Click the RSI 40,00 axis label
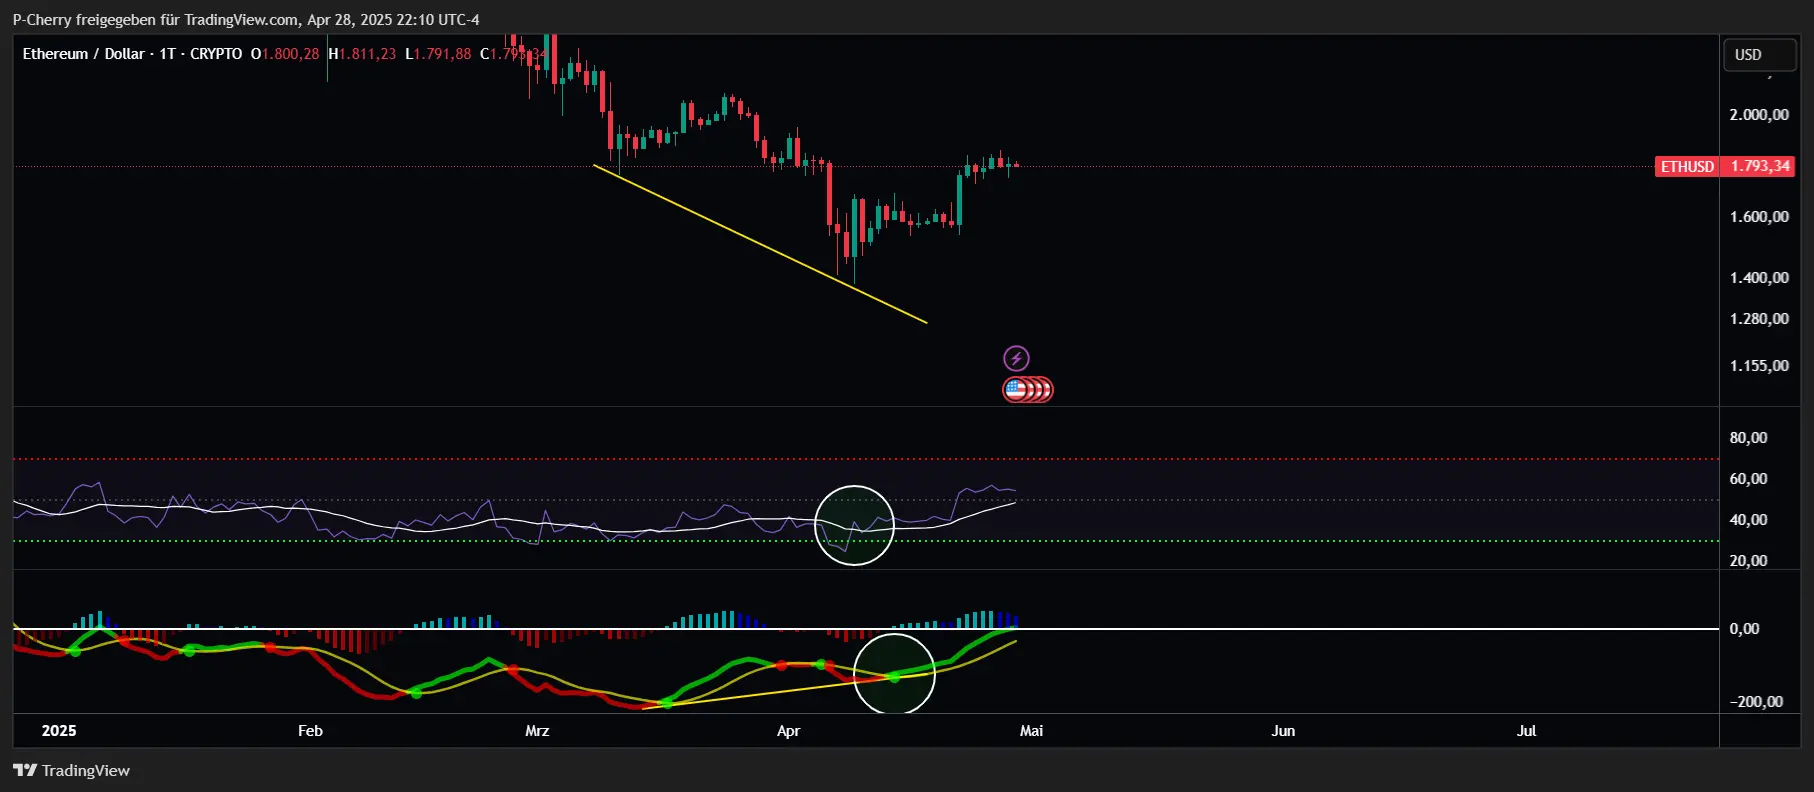Image resolution: width=1814 pixels, height=792 pixels. pos(1748,520)
